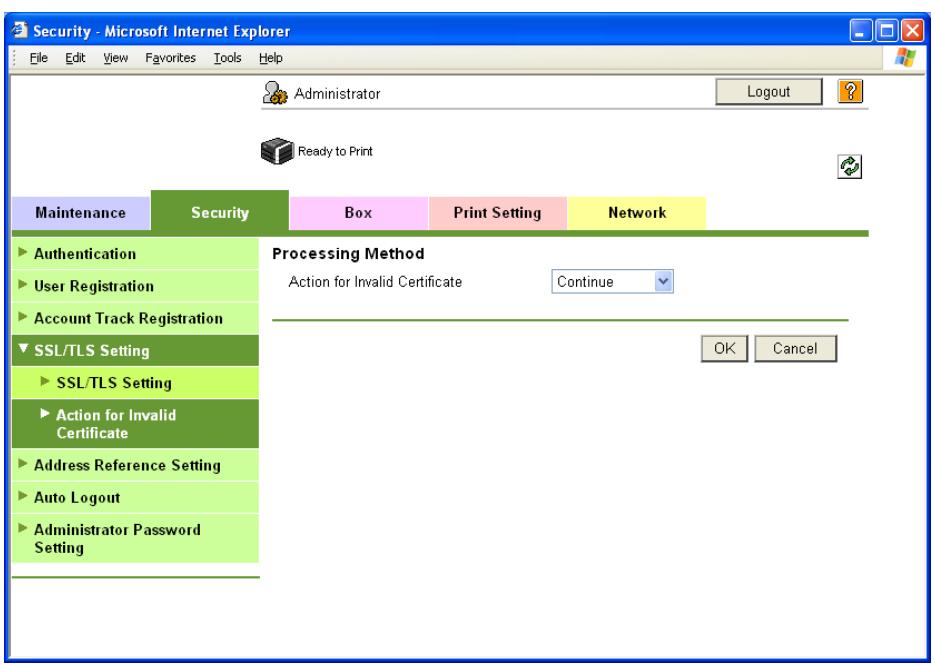Expand the User Registration arrow
Image resolution: width=934 pixels, height=665 pixels.
click(x=23, y=284)
